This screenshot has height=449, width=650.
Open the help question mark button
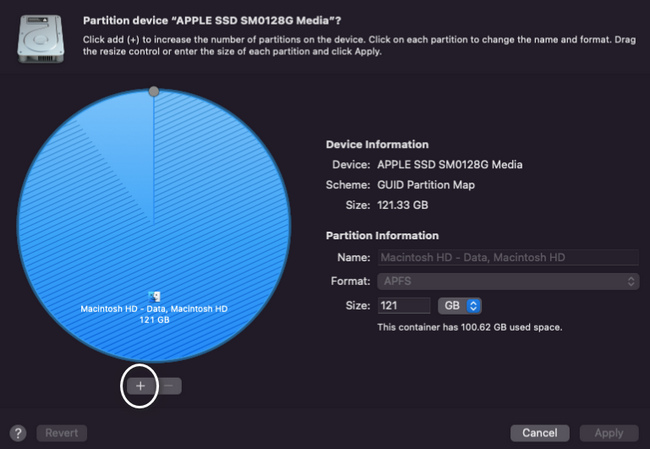point(18,433)
